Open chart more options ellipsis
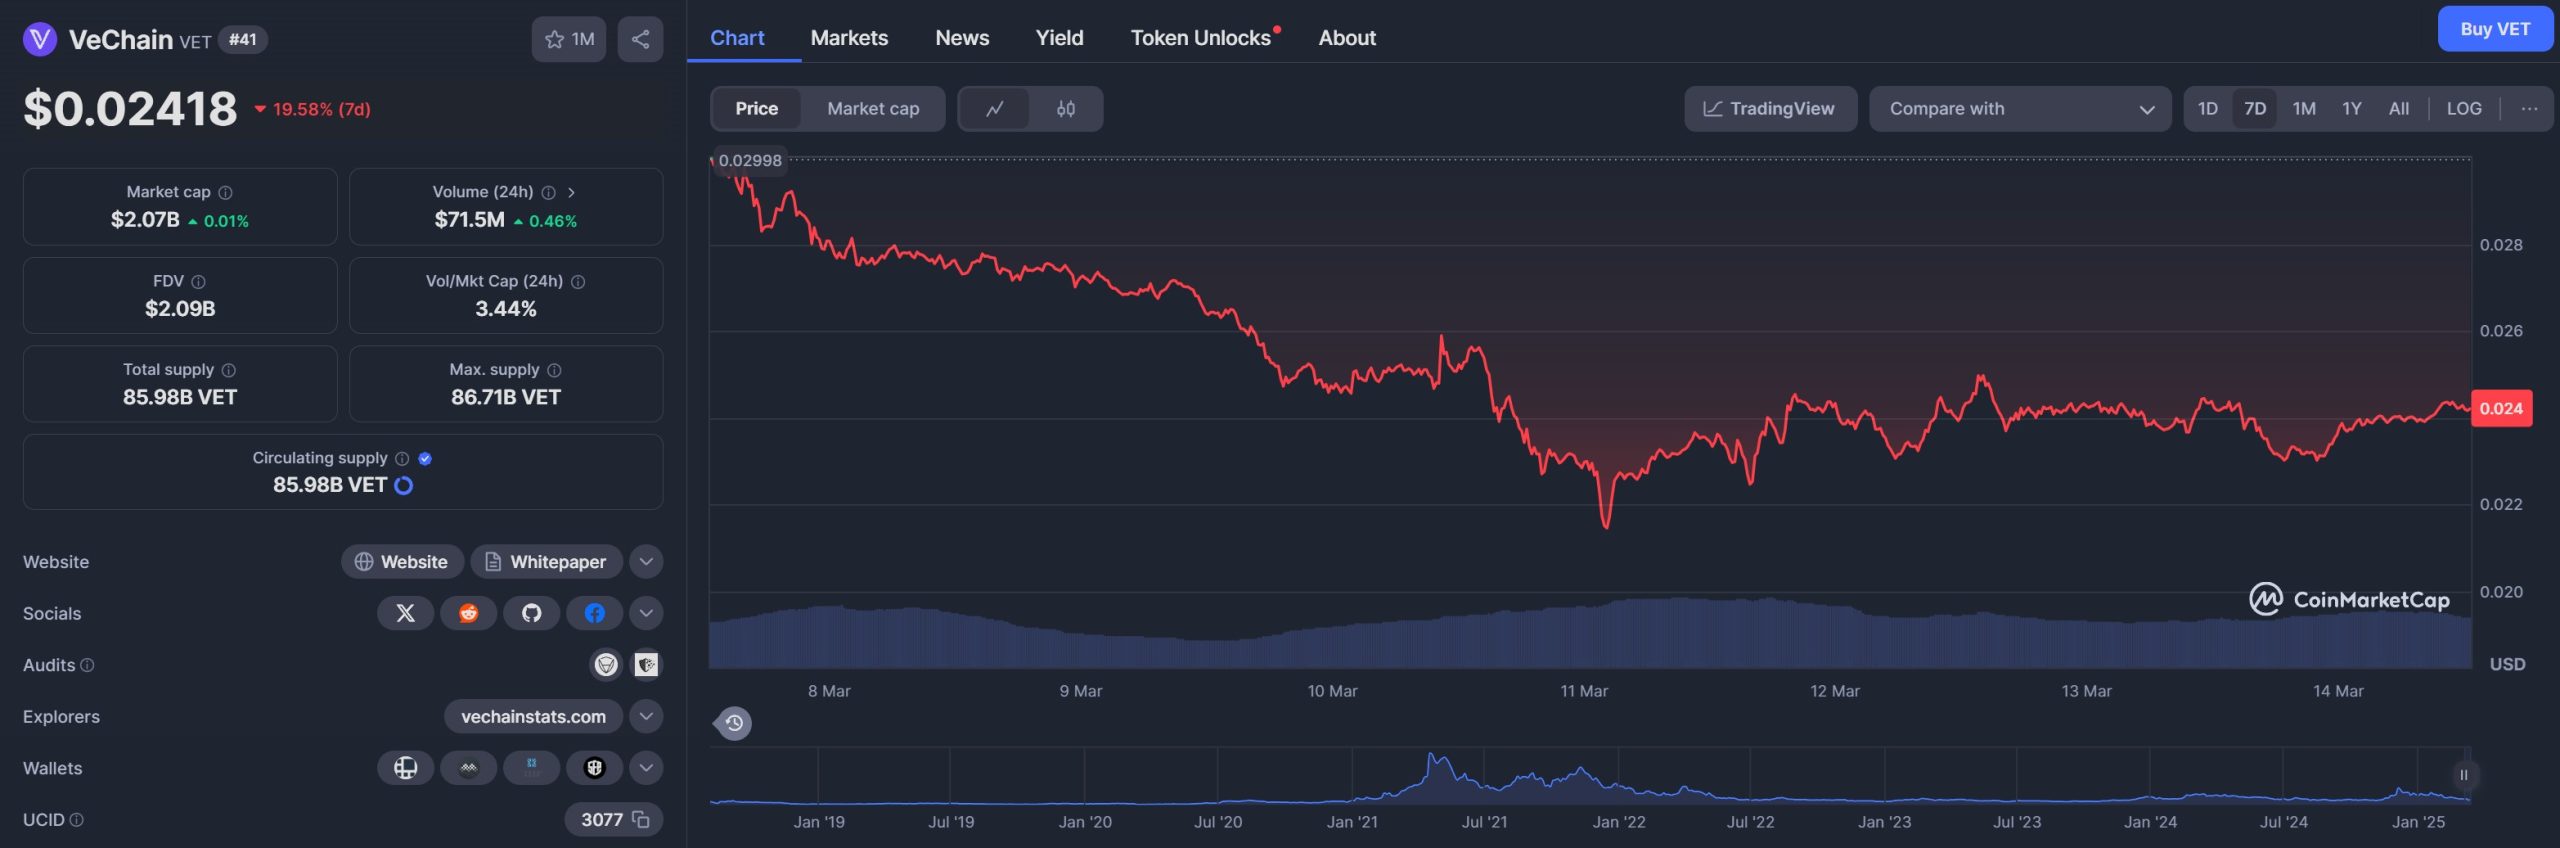The height and width of the screenshot is (848, 2560). 2529,109
